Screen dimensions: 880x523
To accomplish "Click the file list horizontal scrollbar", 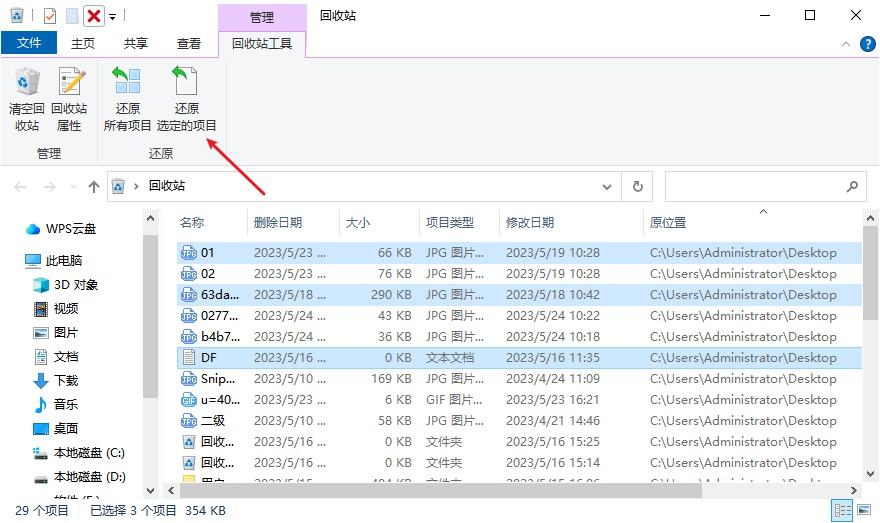I will 441,490.
